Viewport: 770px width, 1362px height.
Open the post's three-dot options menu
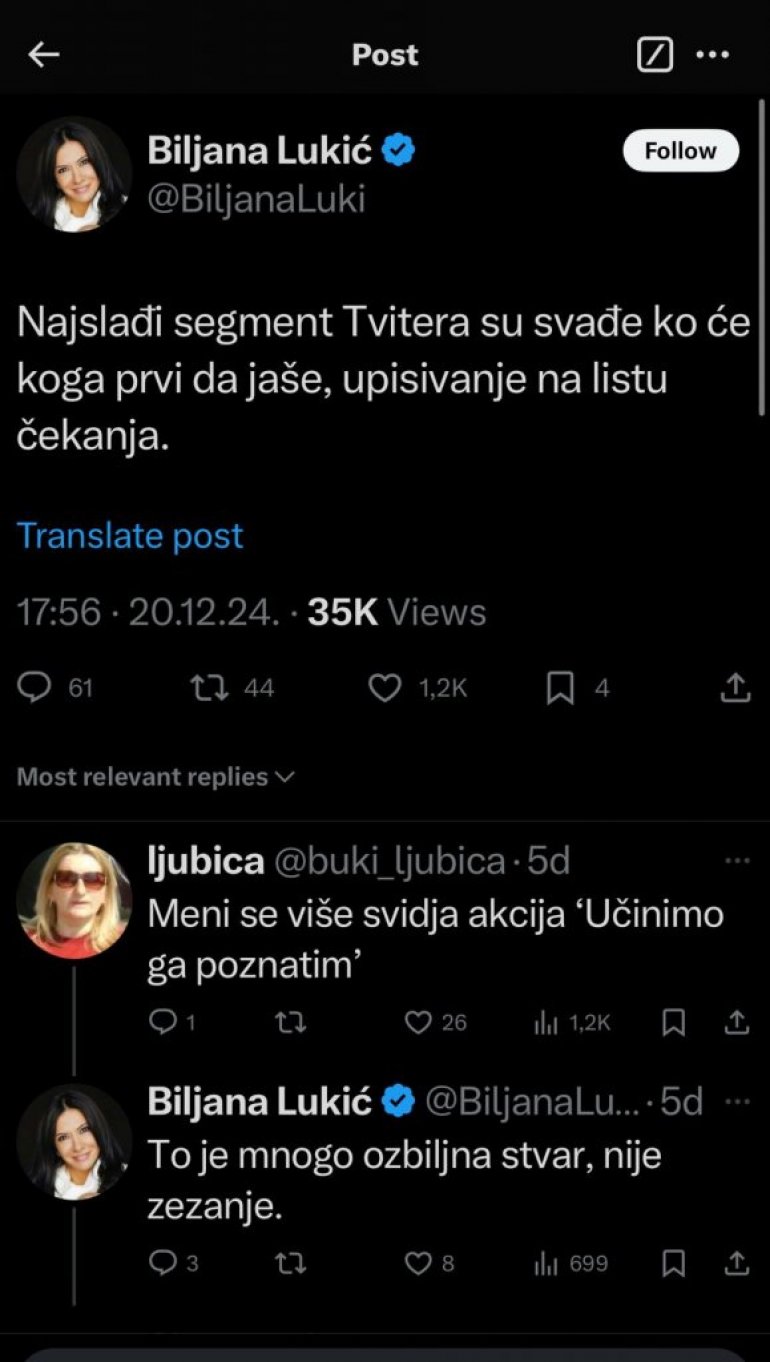(712, 55)
